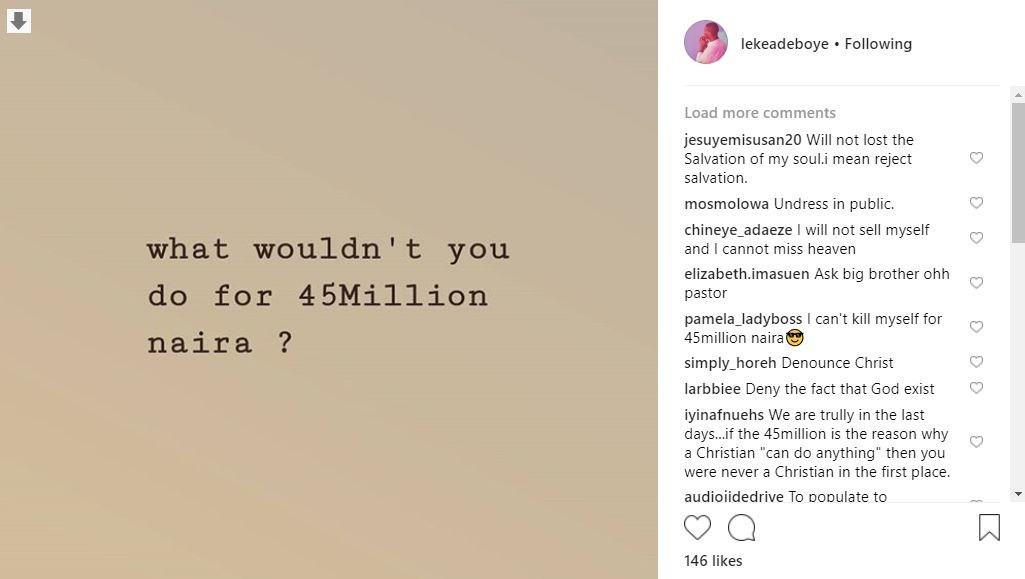Like the post with heart icon below comments
Image resolution: width=1025 pixels, height=579 pixels.
click(x=697, y=527)
